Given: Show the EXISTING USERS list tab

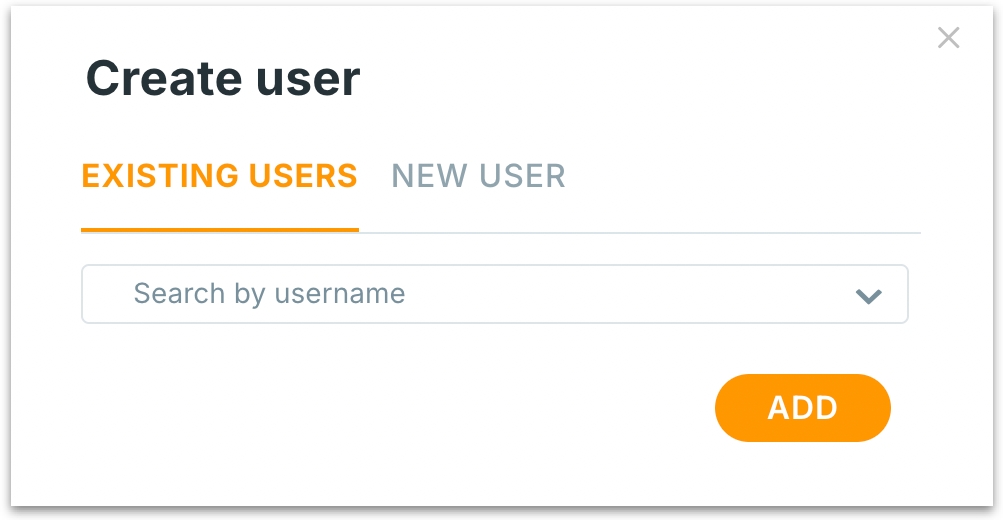Looking at the screenshot, I should [219, 177].
